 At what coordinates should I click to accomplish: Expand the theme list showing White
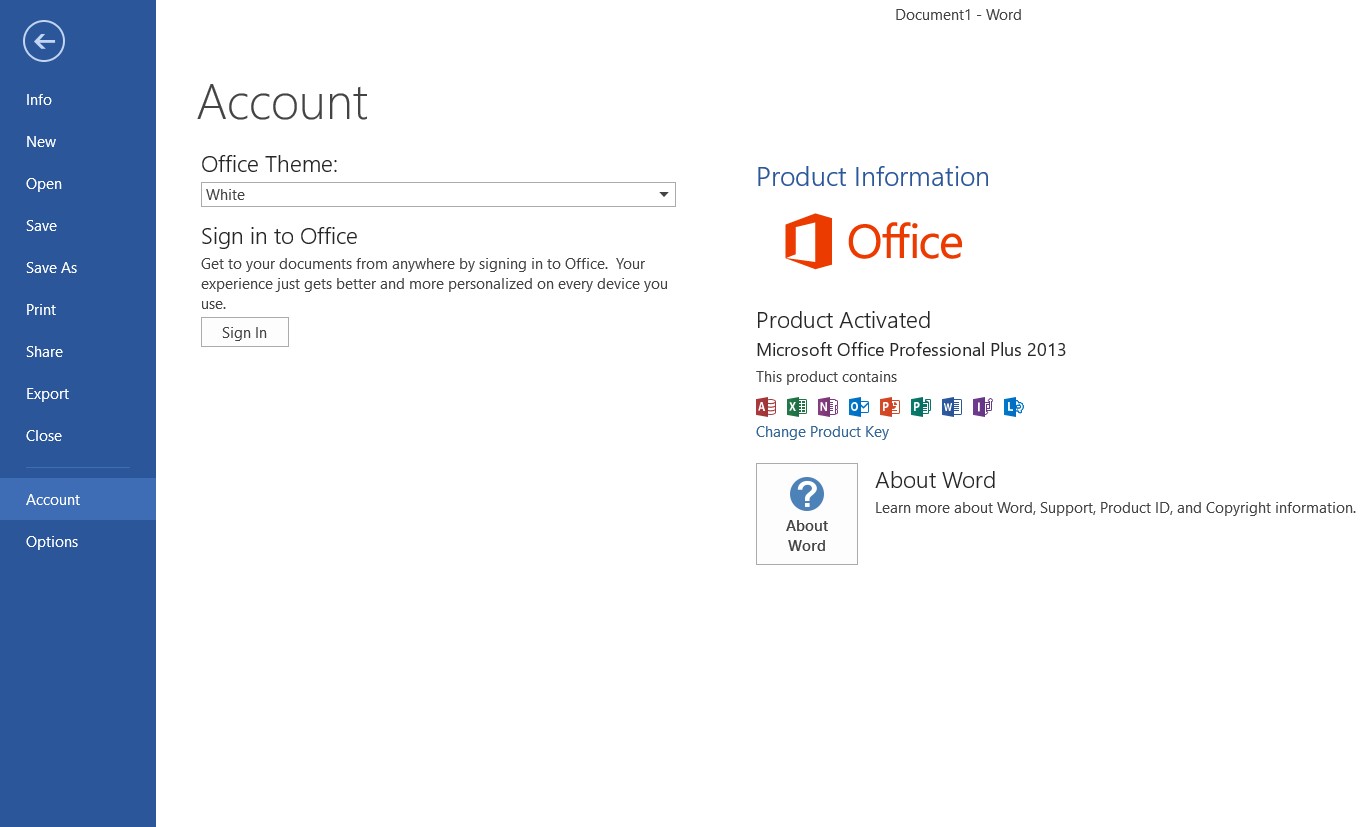point(438,194)
